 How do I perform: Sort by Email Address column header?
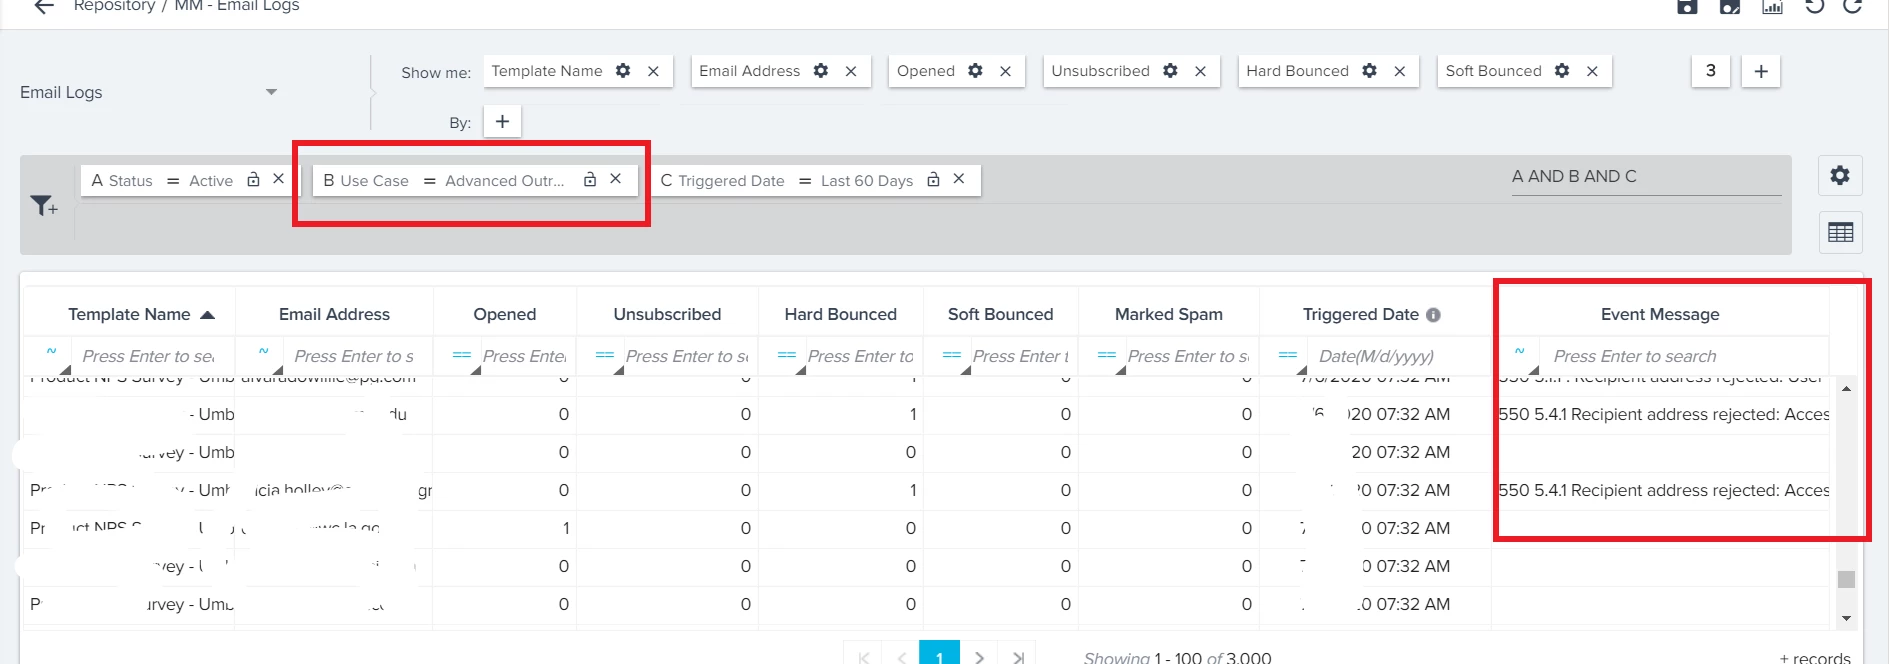pos(334,314)
